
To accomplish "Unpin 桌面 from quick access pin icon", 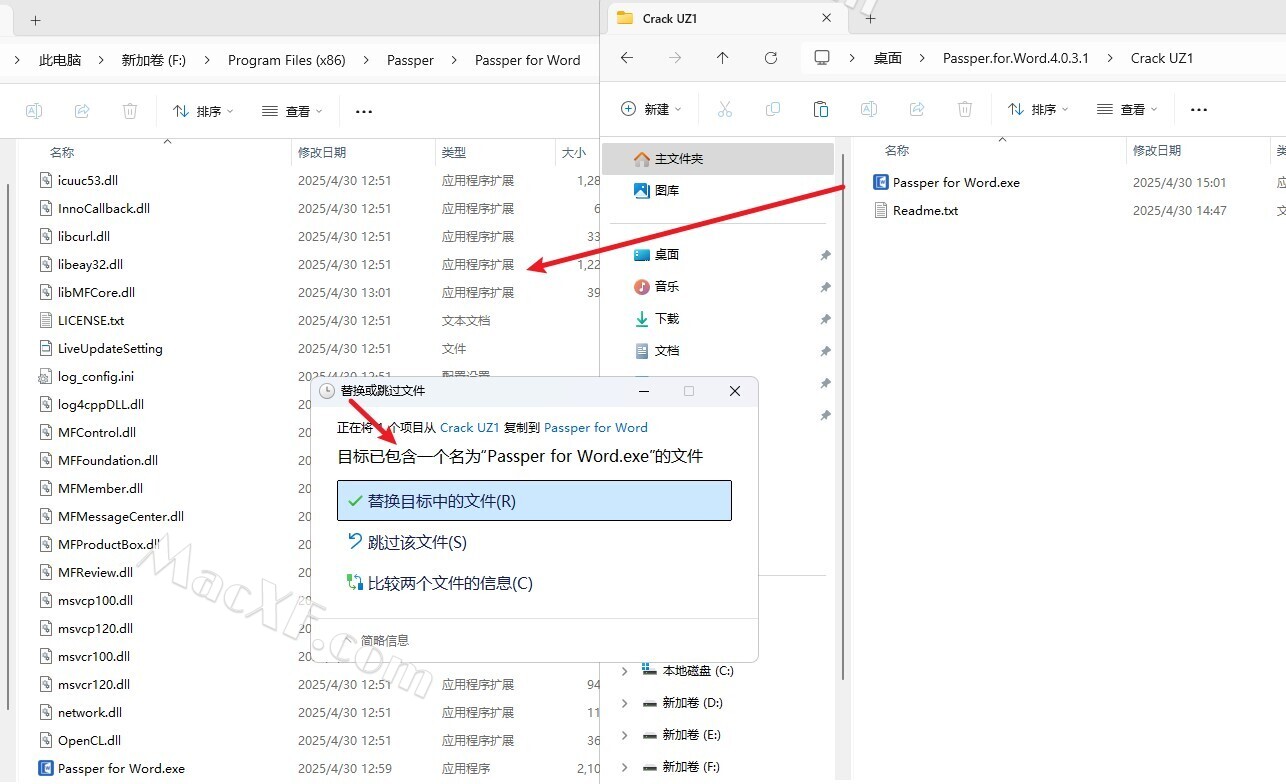I will (825, 256).
